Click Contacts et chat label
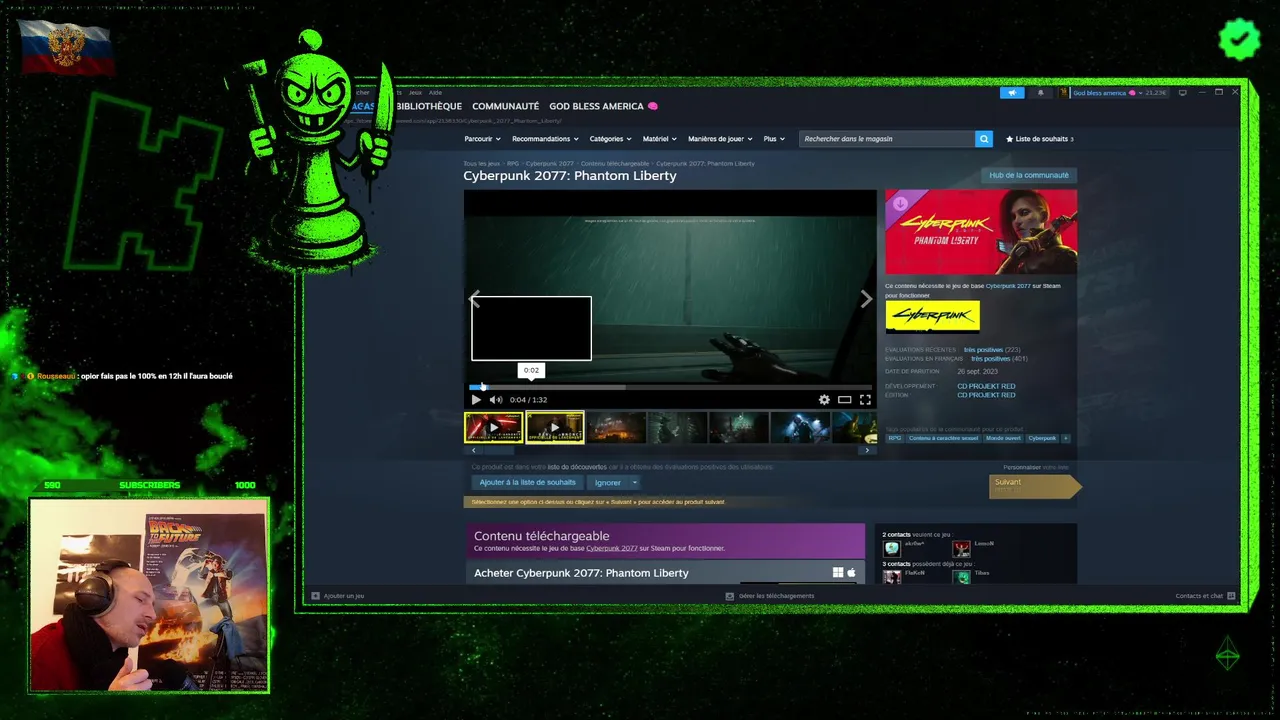 (1199, 596)
